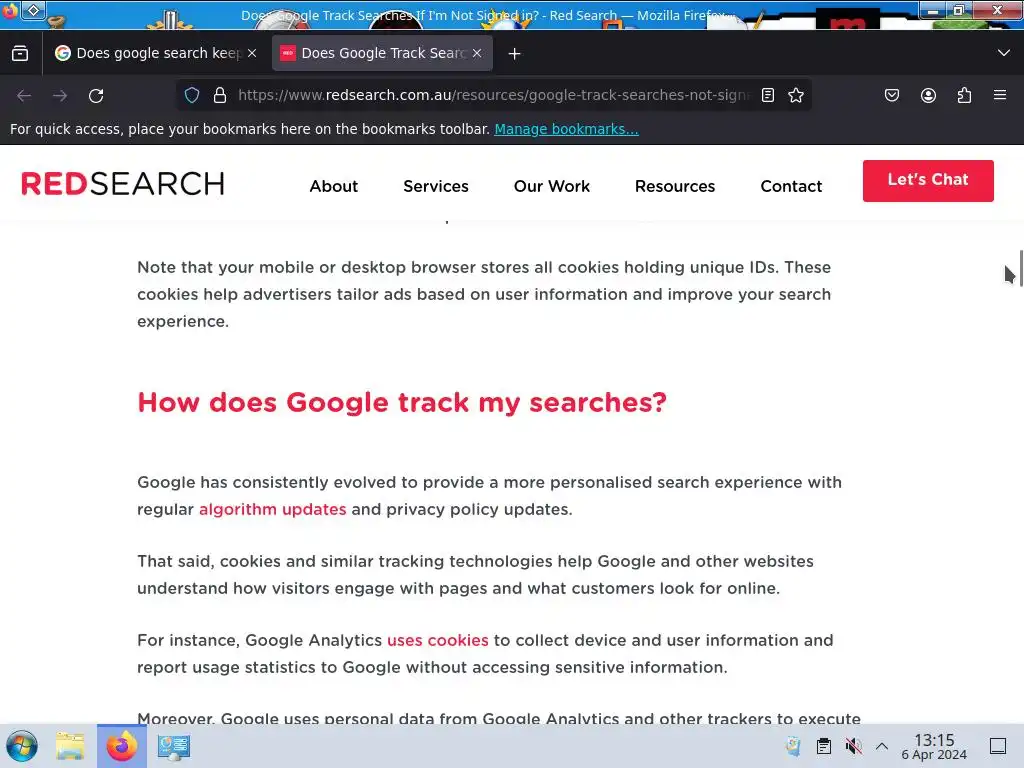Image resolution: width=1024 pixels, height=768 pixels.
Task: Click the address bar URL field
Action: pyautogui.click(x=493, y=95)
